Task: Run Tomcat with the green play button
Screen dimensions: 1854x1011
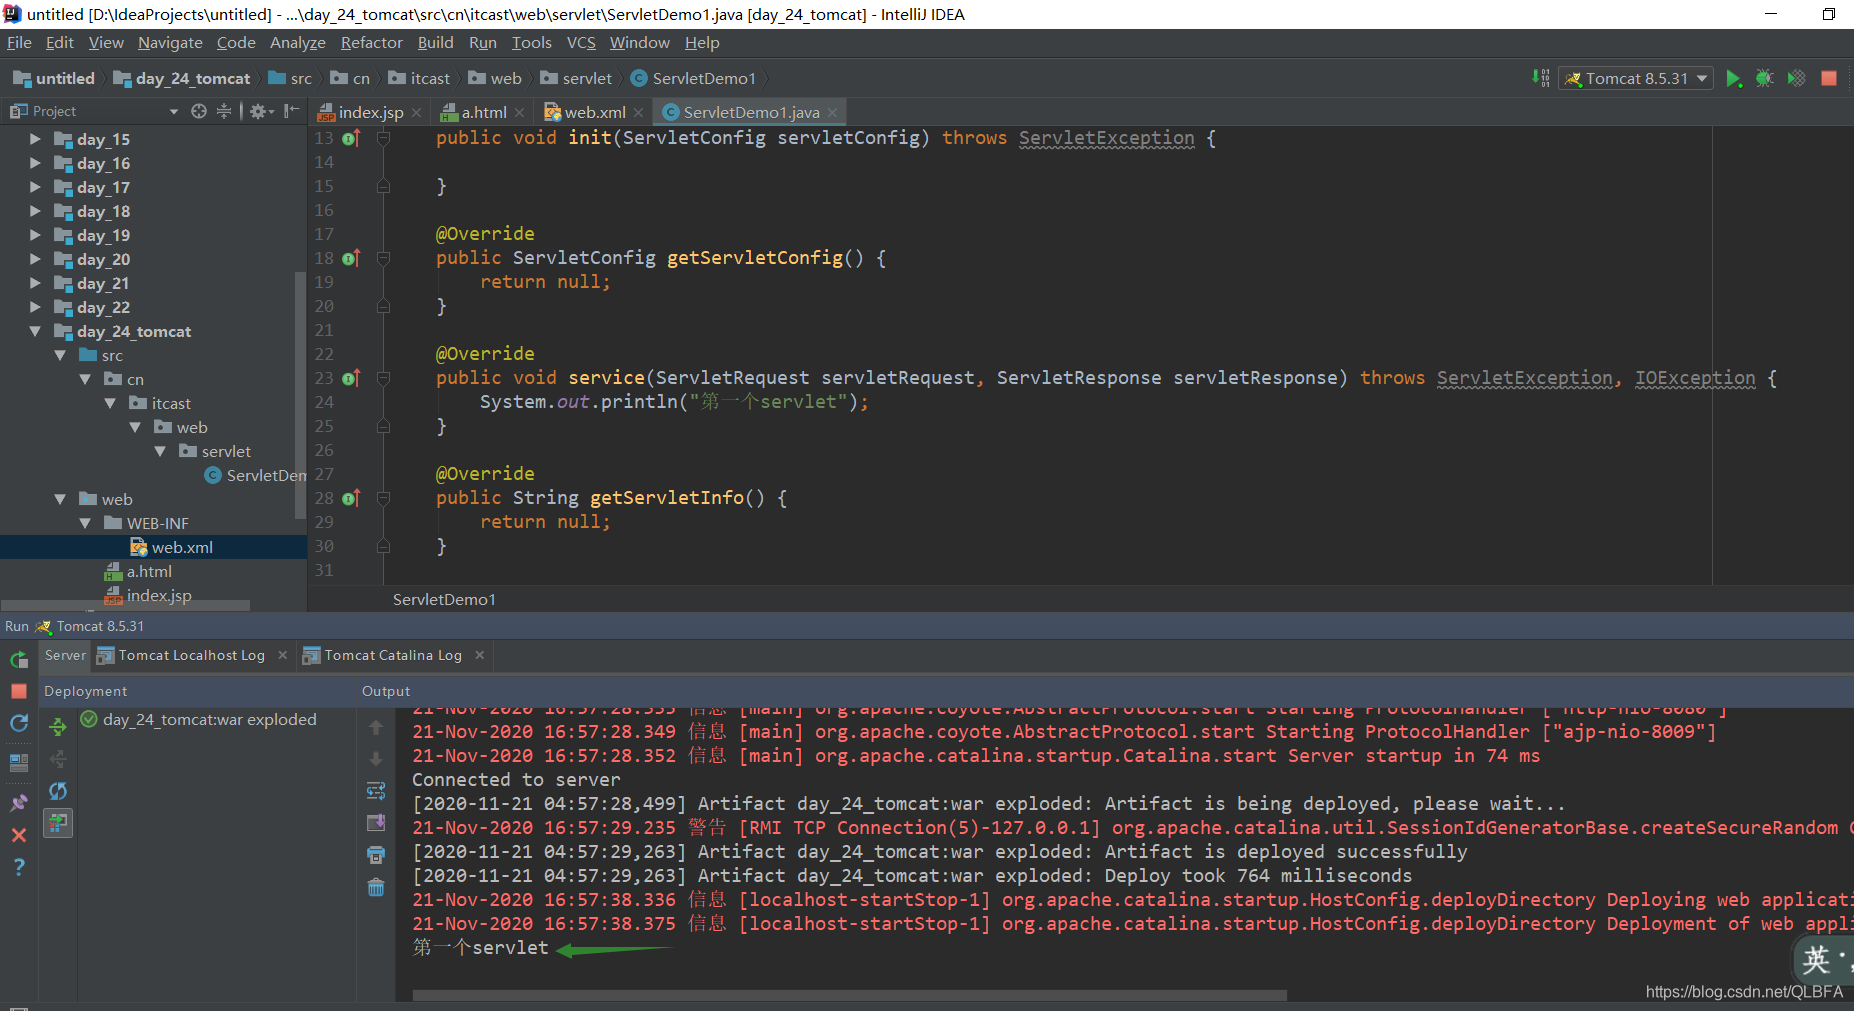Action: coord(1734,79)
